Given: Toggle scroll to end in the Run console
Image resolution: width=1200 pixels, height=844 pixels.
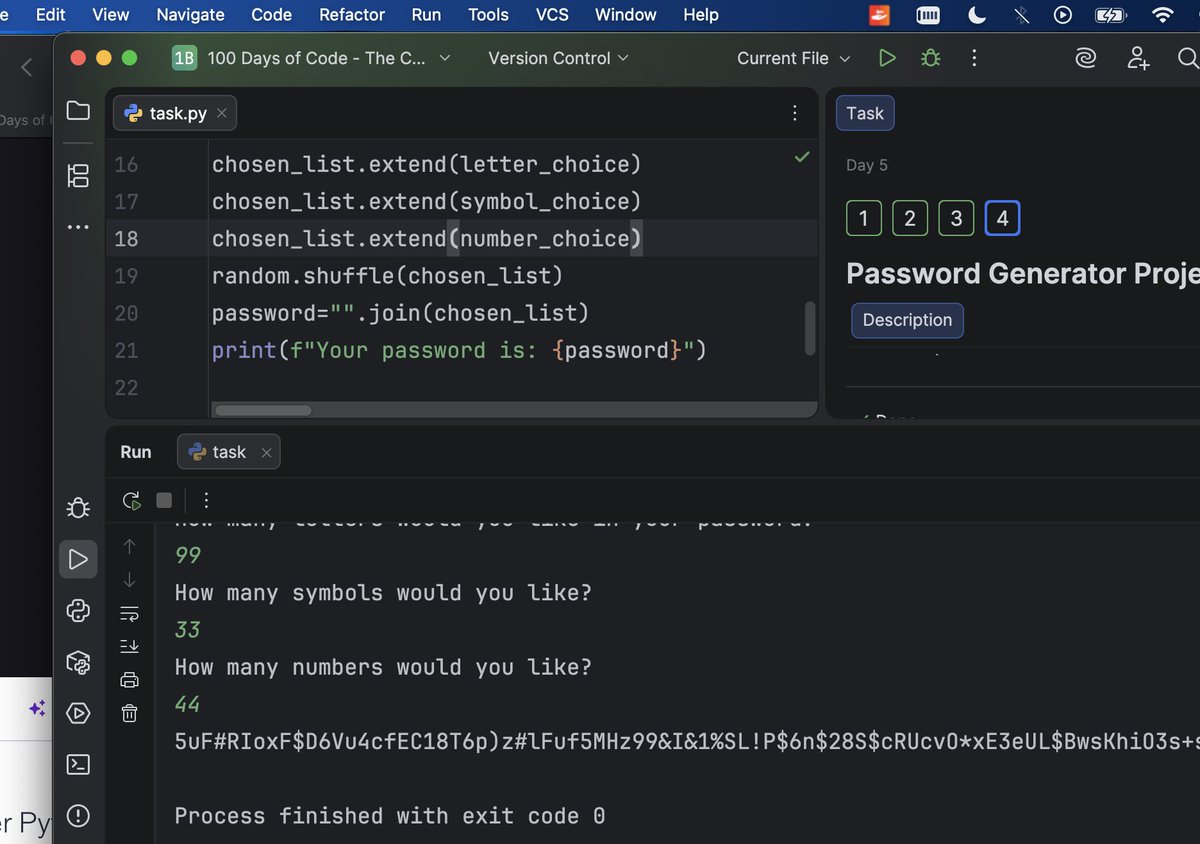Looking at the screenshot, I should point(129,647).
